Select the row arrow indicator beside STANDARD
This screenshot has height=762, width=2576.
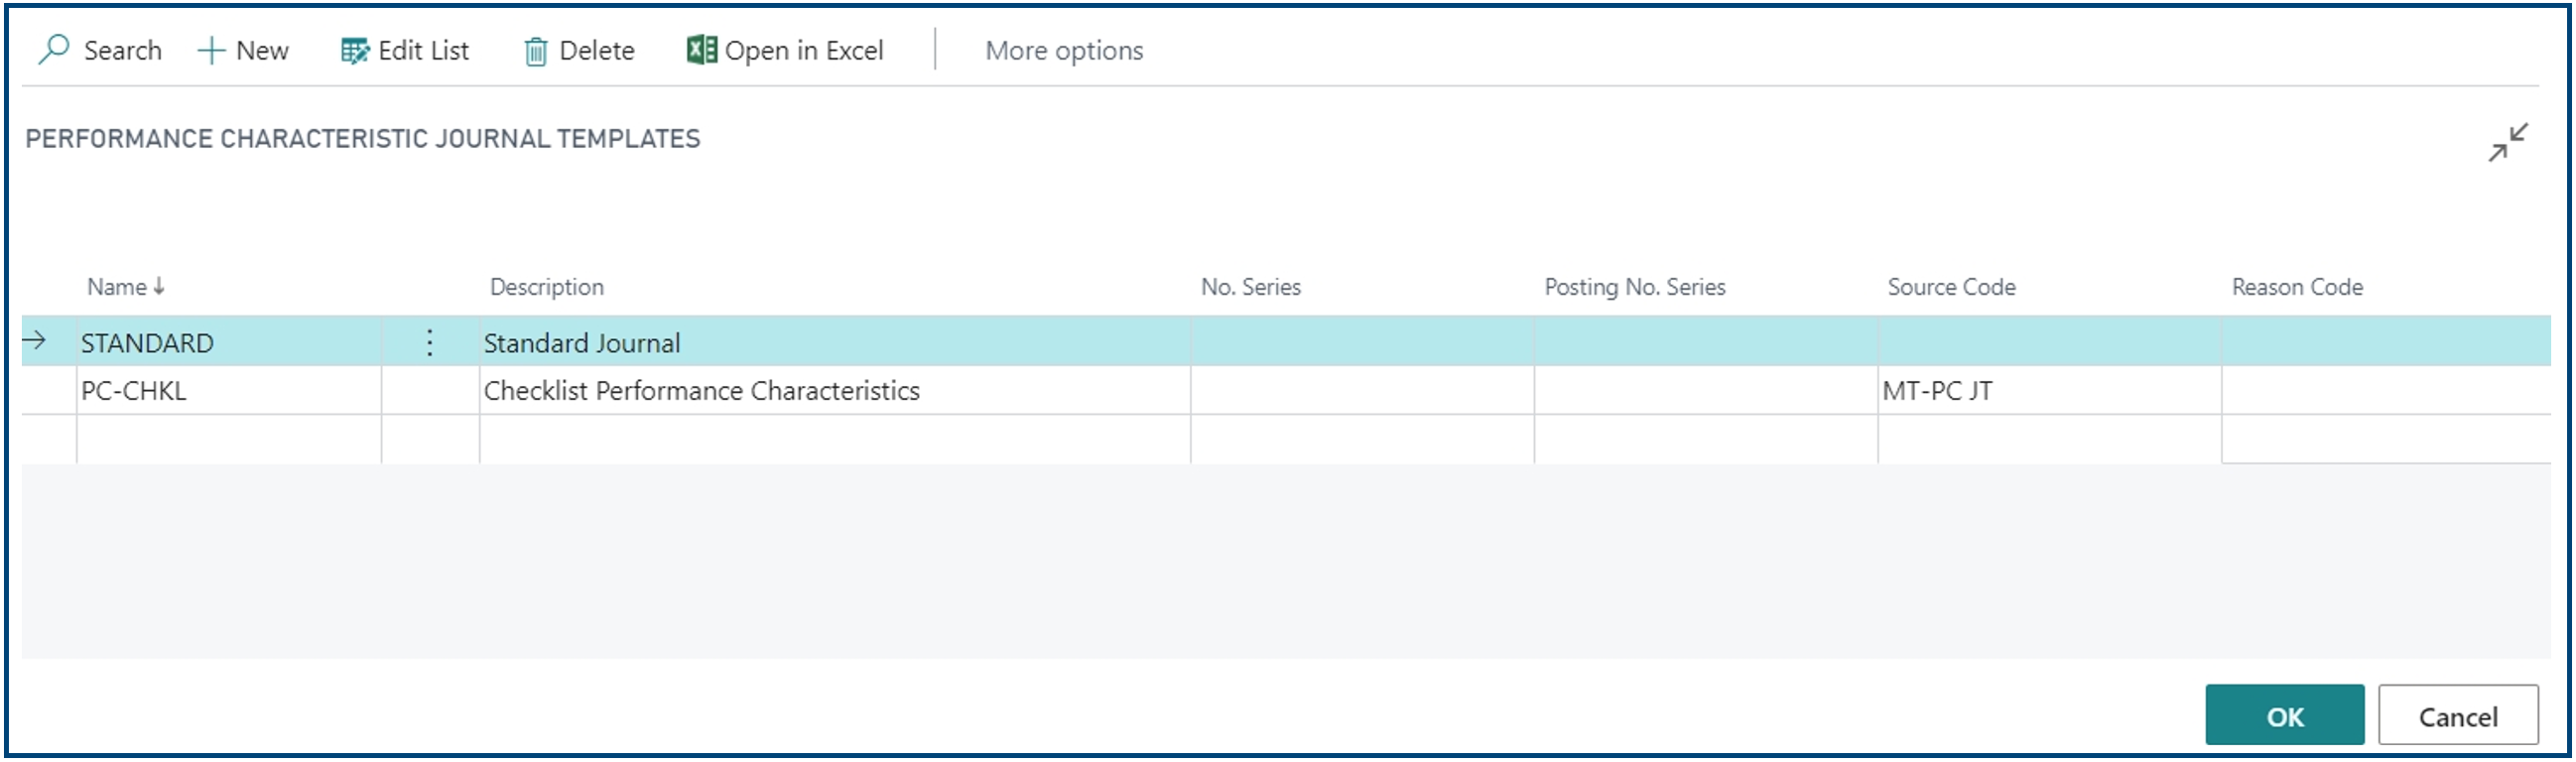pyautogui.click(x=35, y=341)
